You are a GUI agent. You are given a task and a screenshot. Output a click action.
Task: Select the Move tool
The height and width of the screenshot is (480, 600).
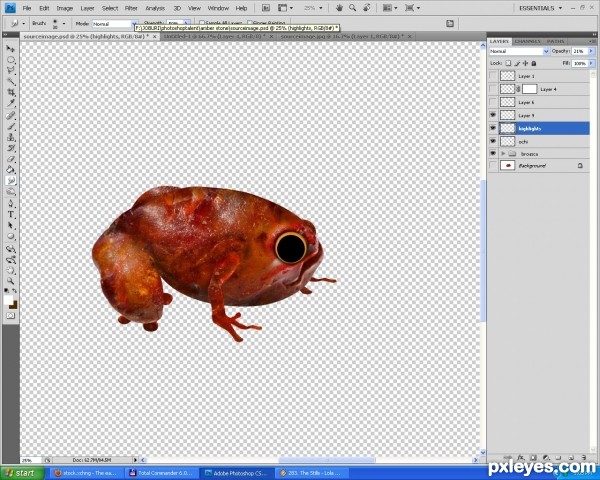point(11,49)
